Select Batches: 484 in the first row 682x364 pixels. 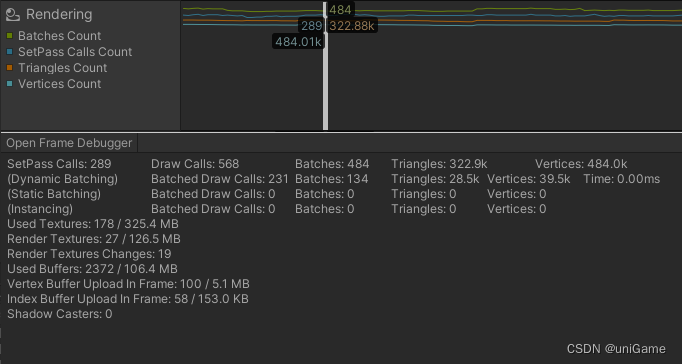(332, 164)
